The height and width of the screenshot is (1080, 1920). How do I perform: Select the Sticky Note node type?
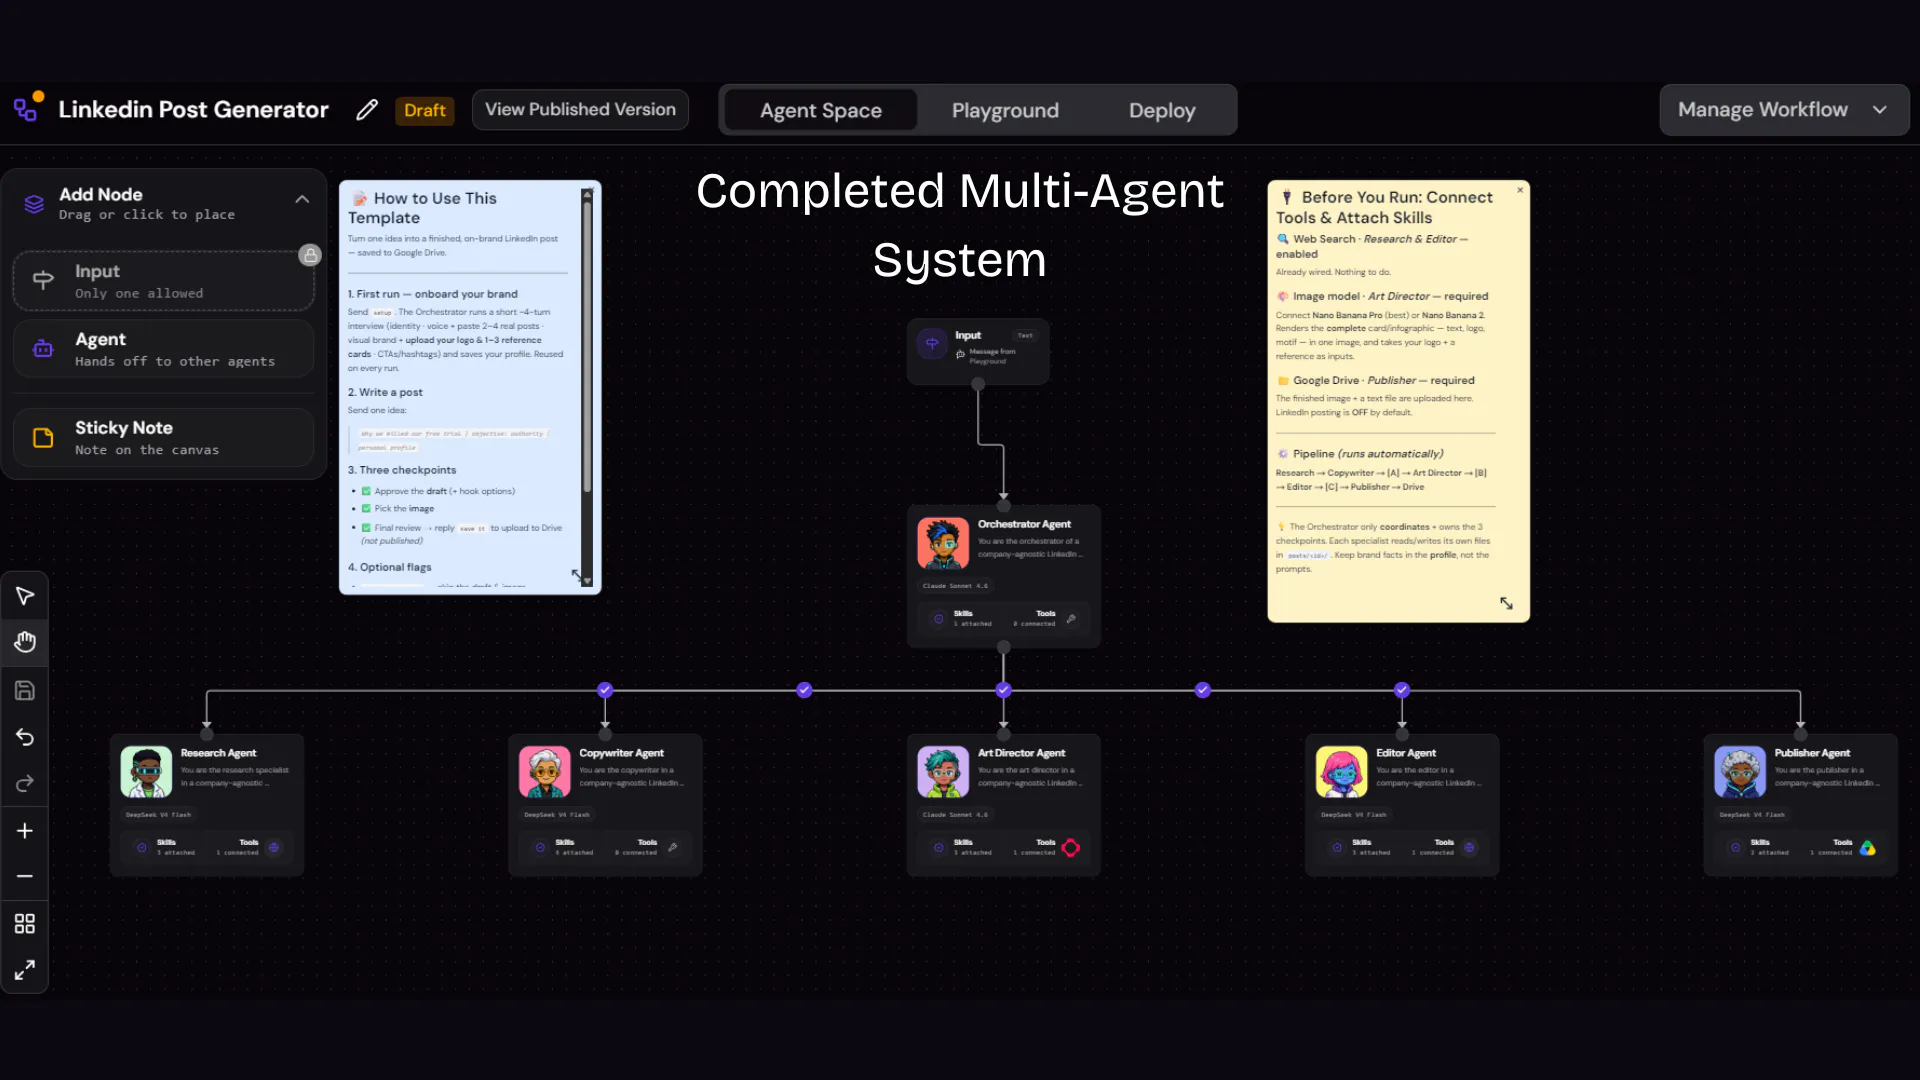[164, 437]
